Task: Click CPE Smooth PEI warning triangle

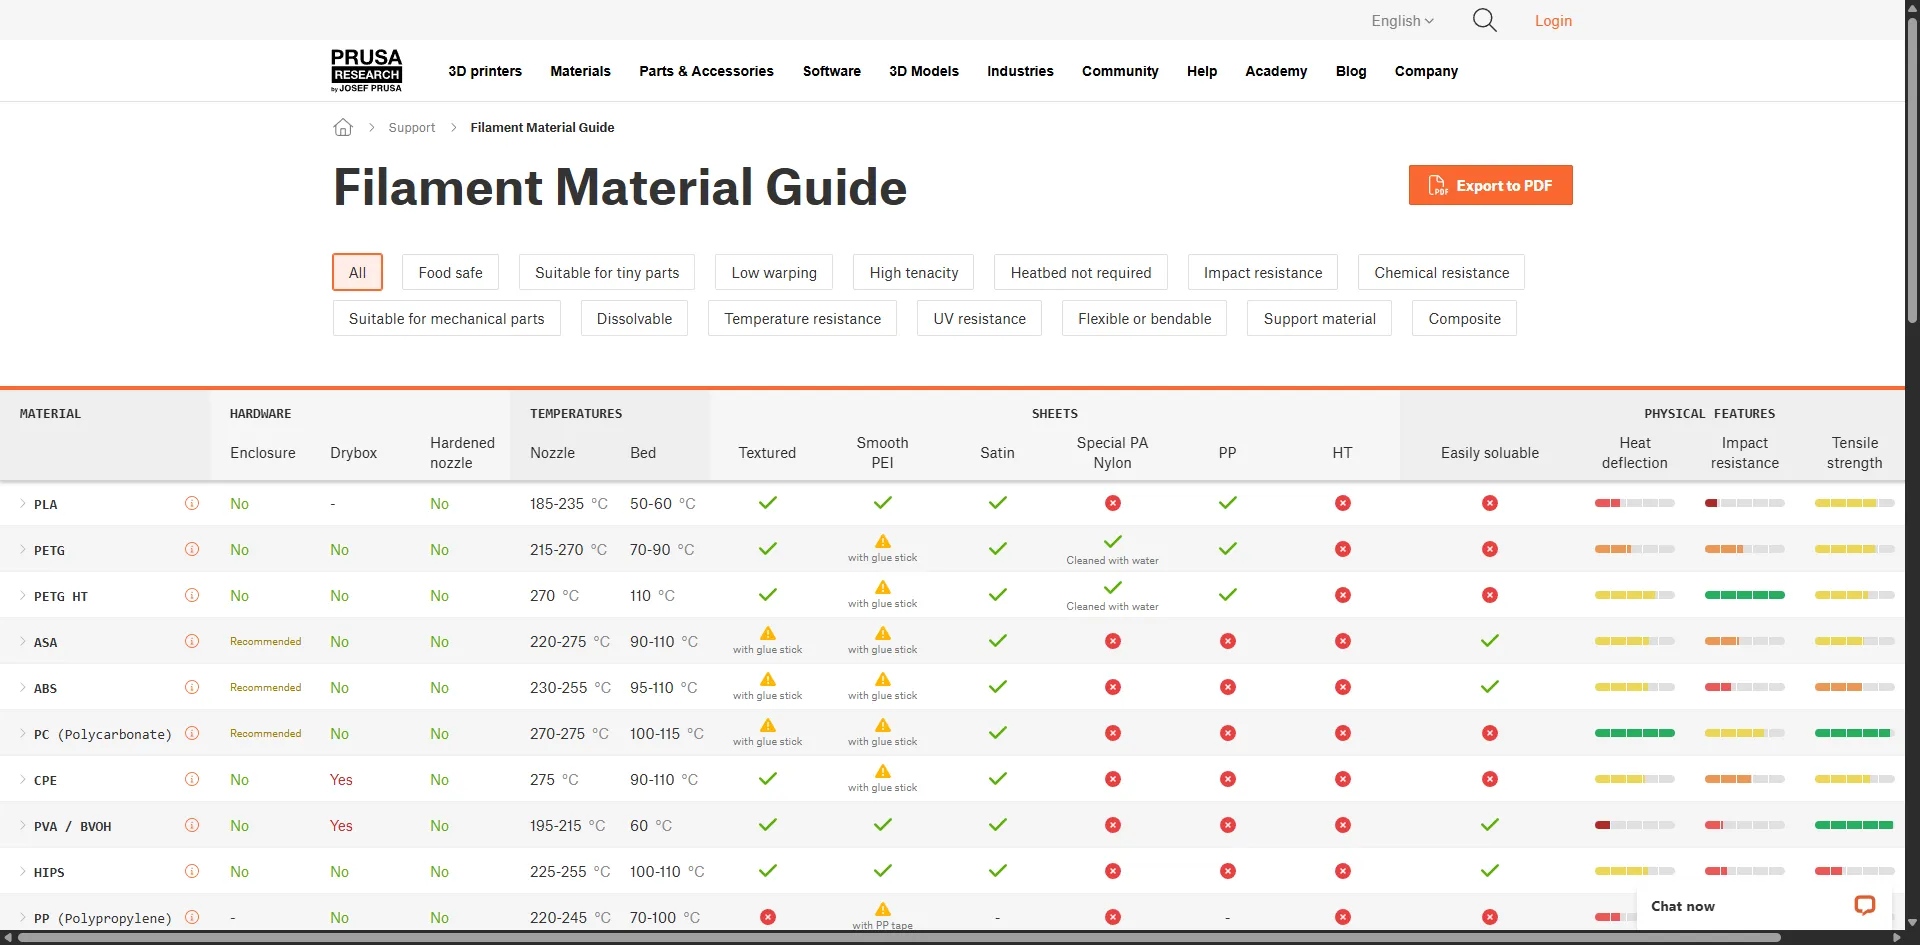Action: (883, 771)
